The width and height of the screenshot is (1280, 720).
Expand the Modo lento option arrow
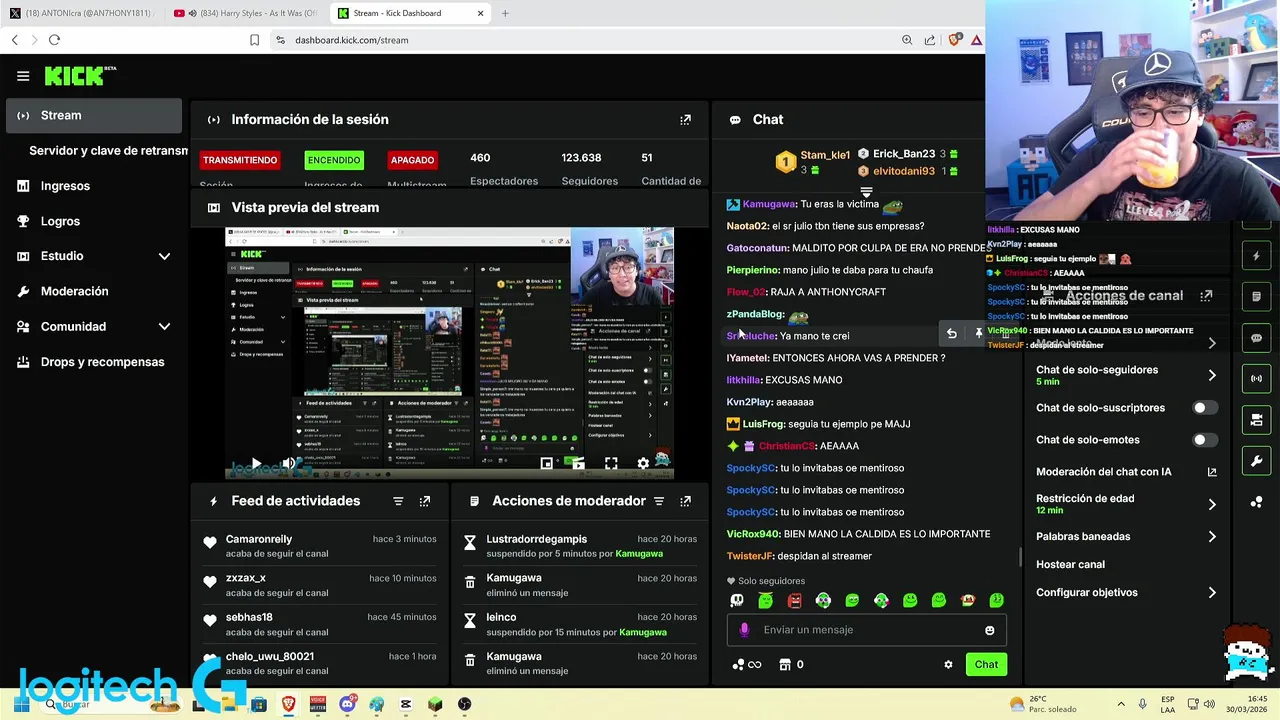click(x=1212, y=343)
